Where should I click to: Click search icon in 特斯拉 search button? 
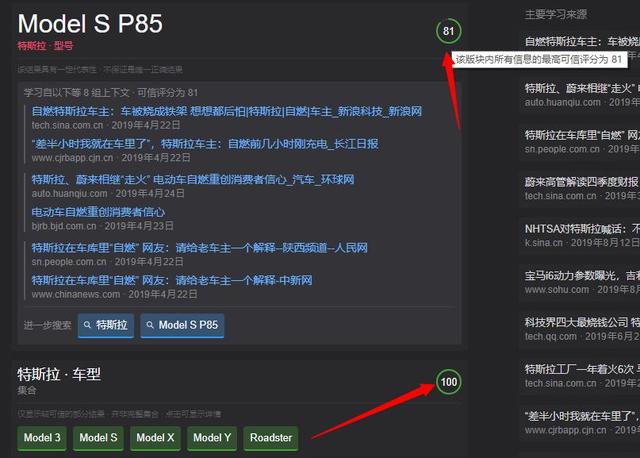pyautogui.click(x=87, y=325)
